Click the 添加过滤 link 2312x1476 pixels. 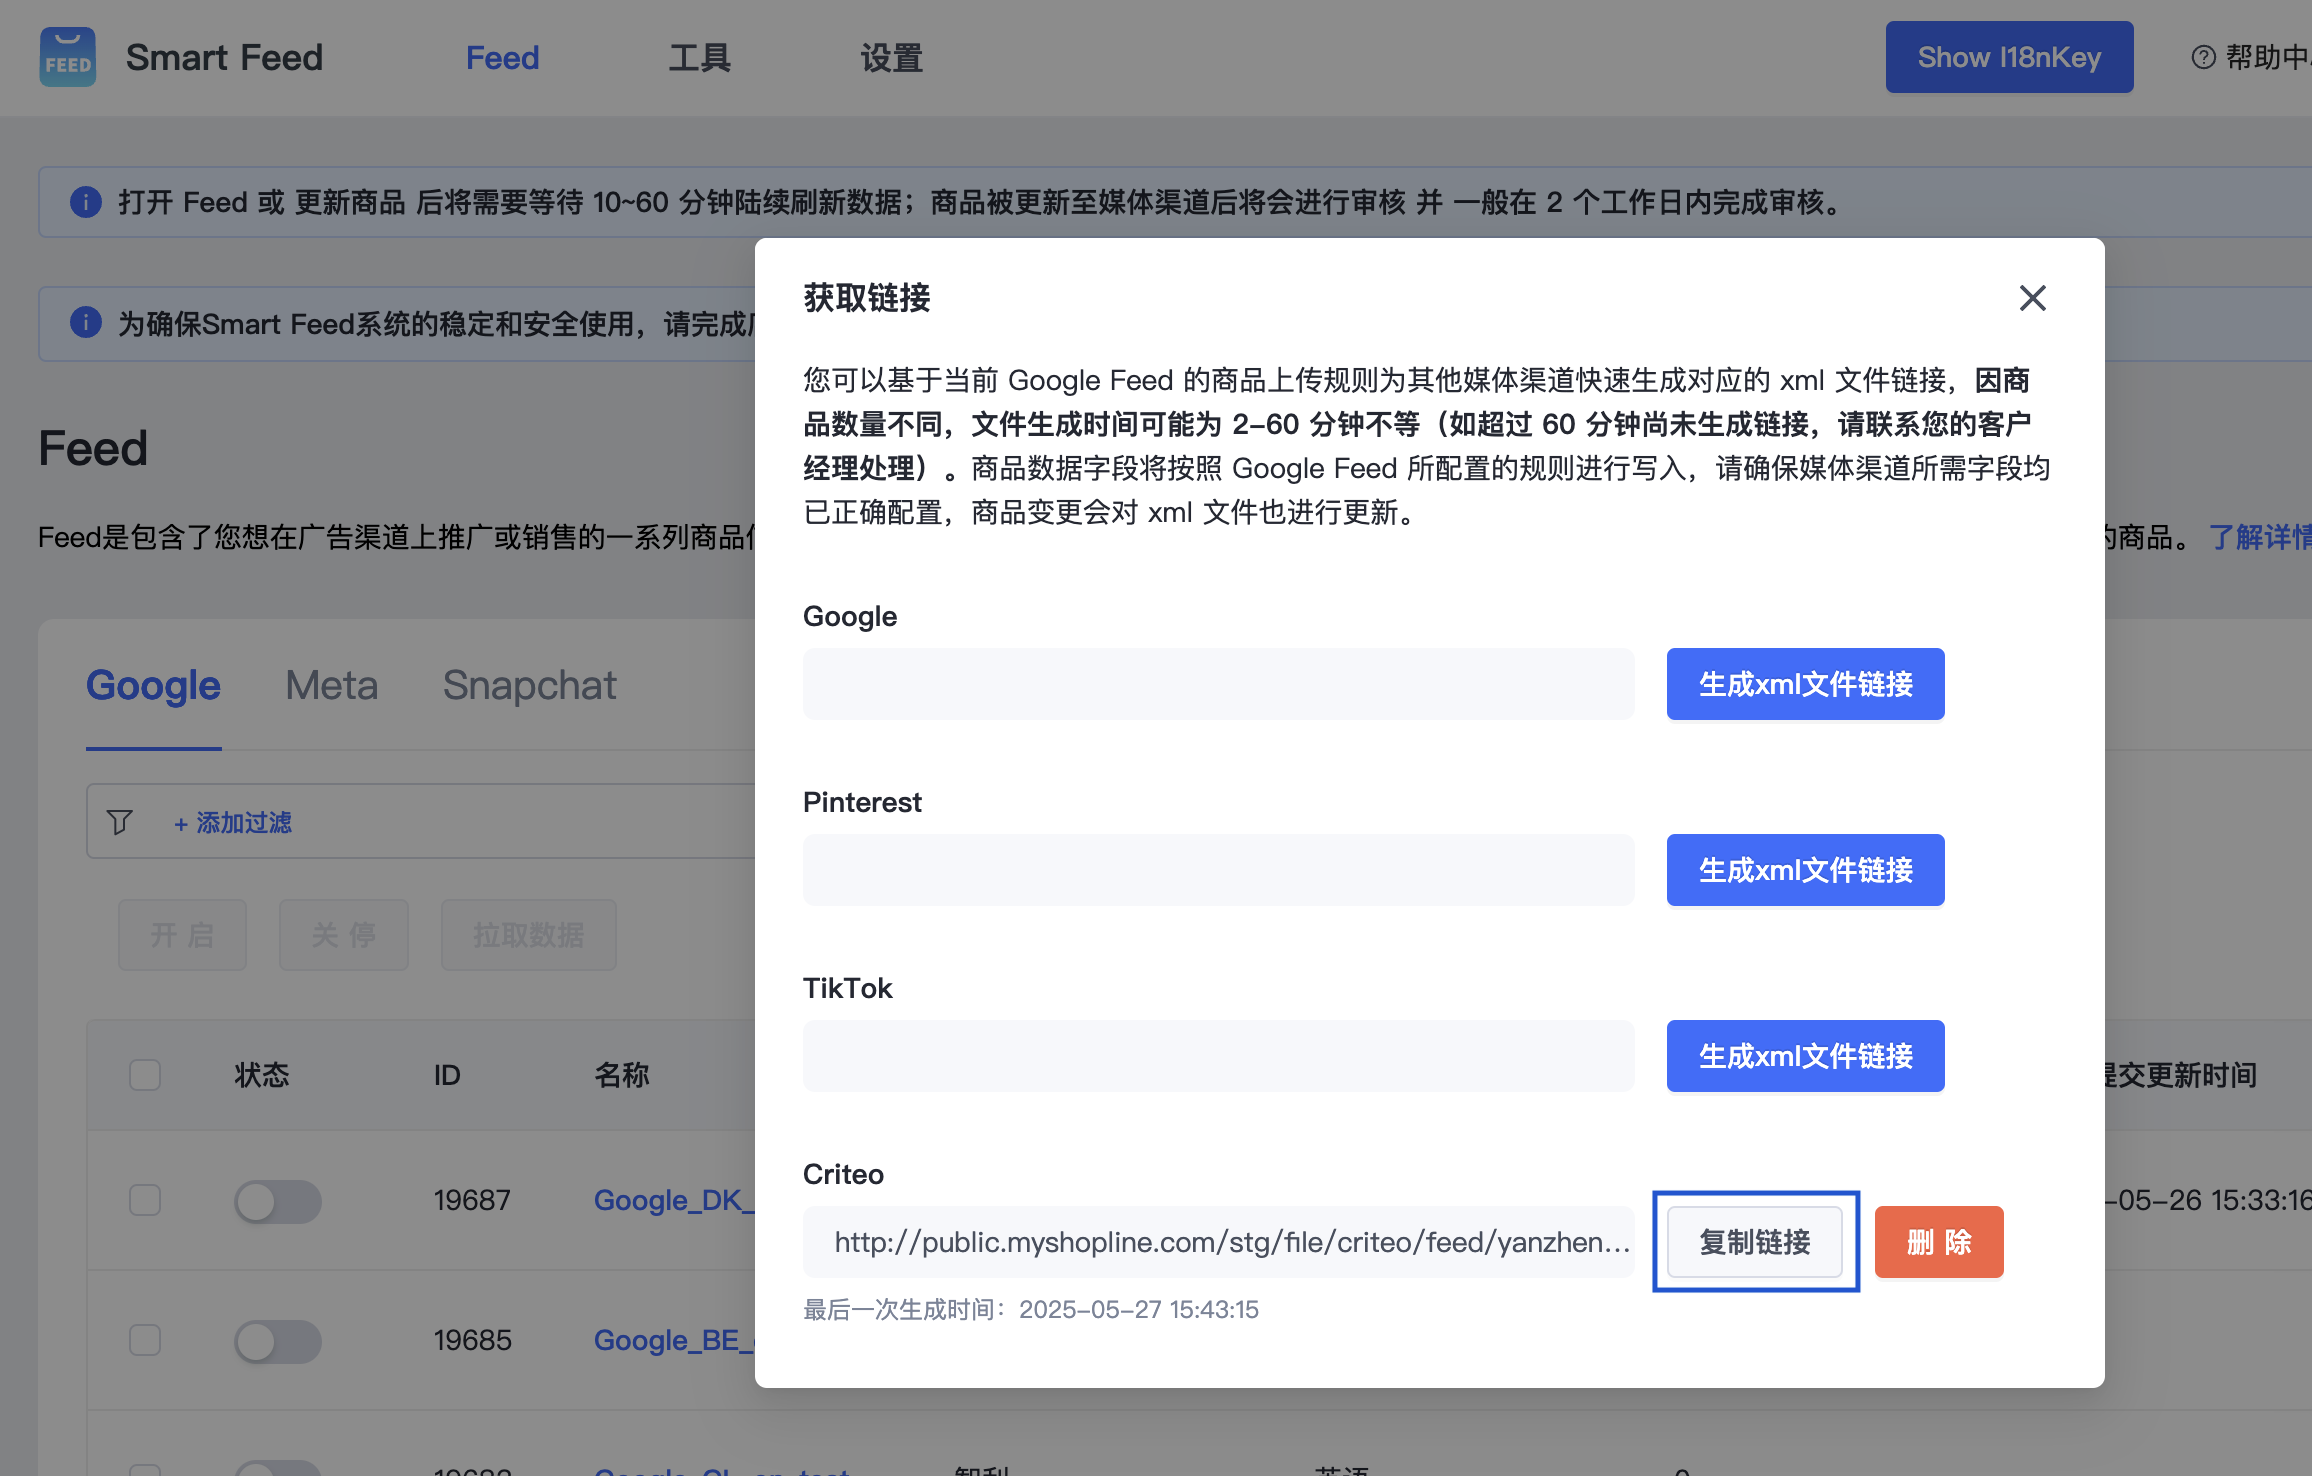[x=233, y=822]
